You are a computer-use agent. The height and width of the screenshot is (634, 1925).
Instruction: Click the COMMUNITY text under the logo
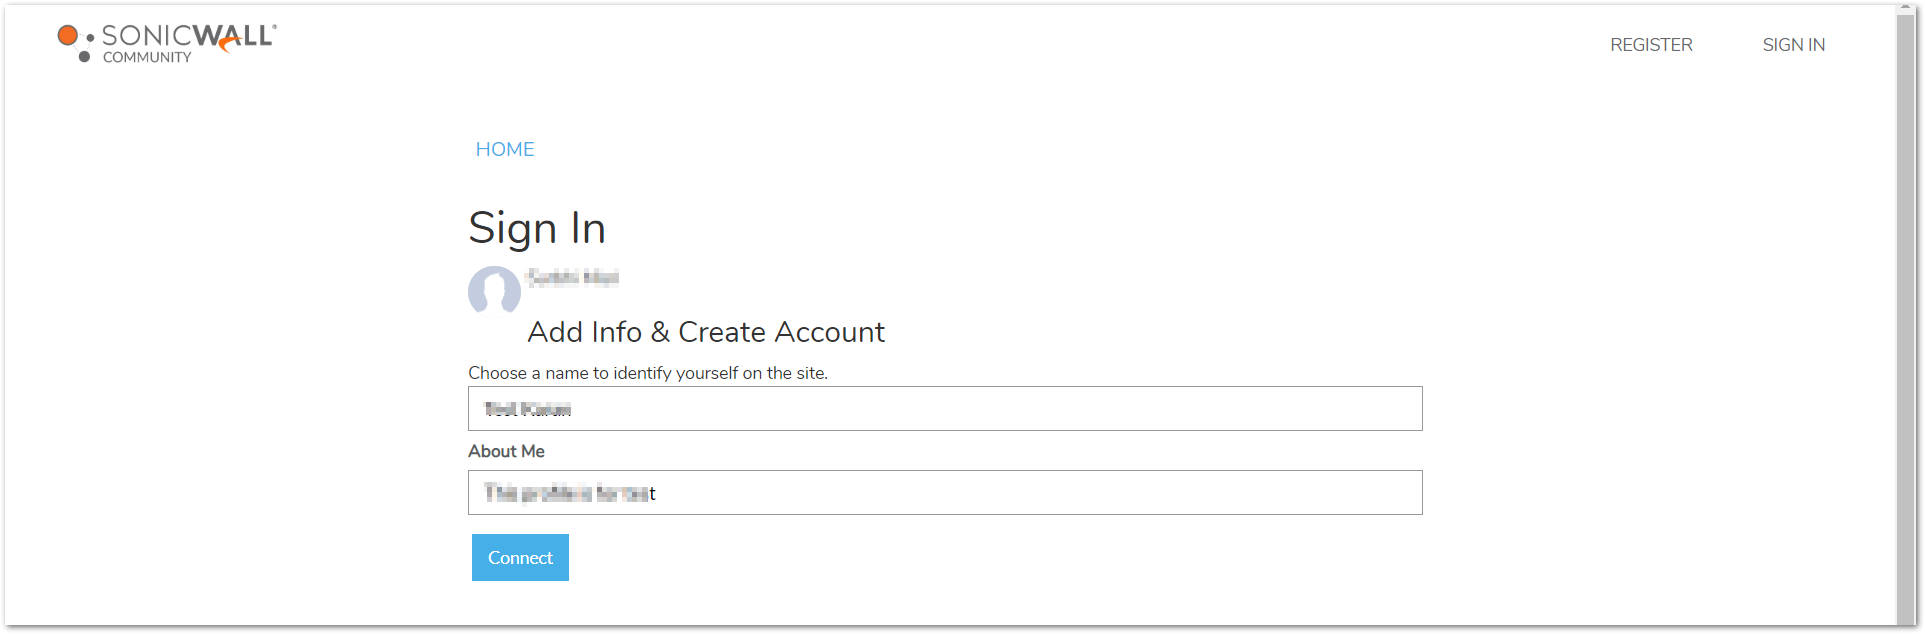point(147,58)
